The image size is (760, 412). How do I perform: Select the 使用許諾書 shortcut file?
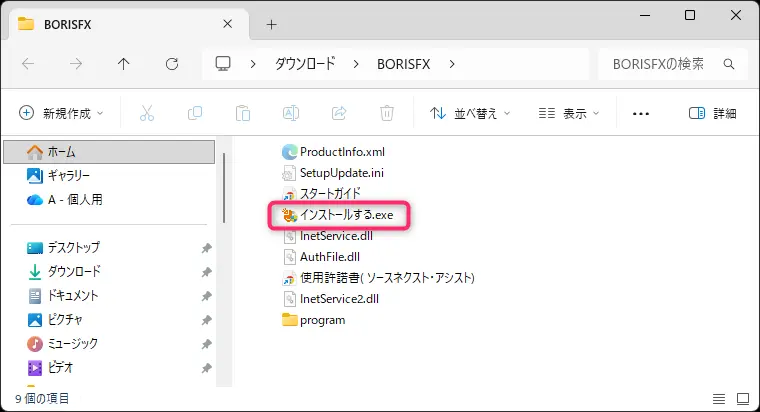point(379,278)
